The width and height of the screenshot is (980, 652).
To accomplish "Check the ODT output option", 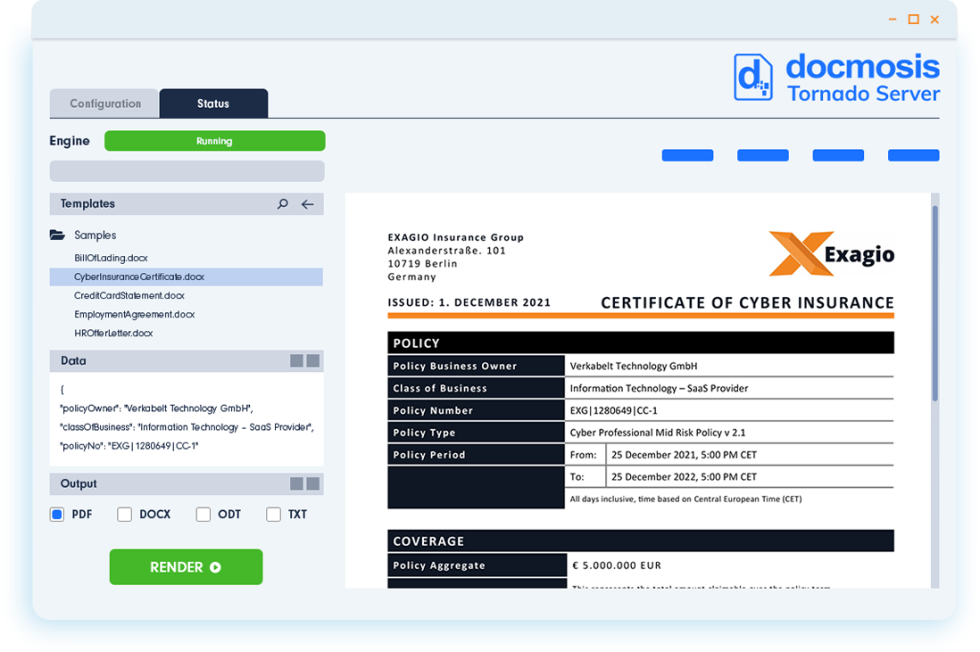I will click(203, 514).
